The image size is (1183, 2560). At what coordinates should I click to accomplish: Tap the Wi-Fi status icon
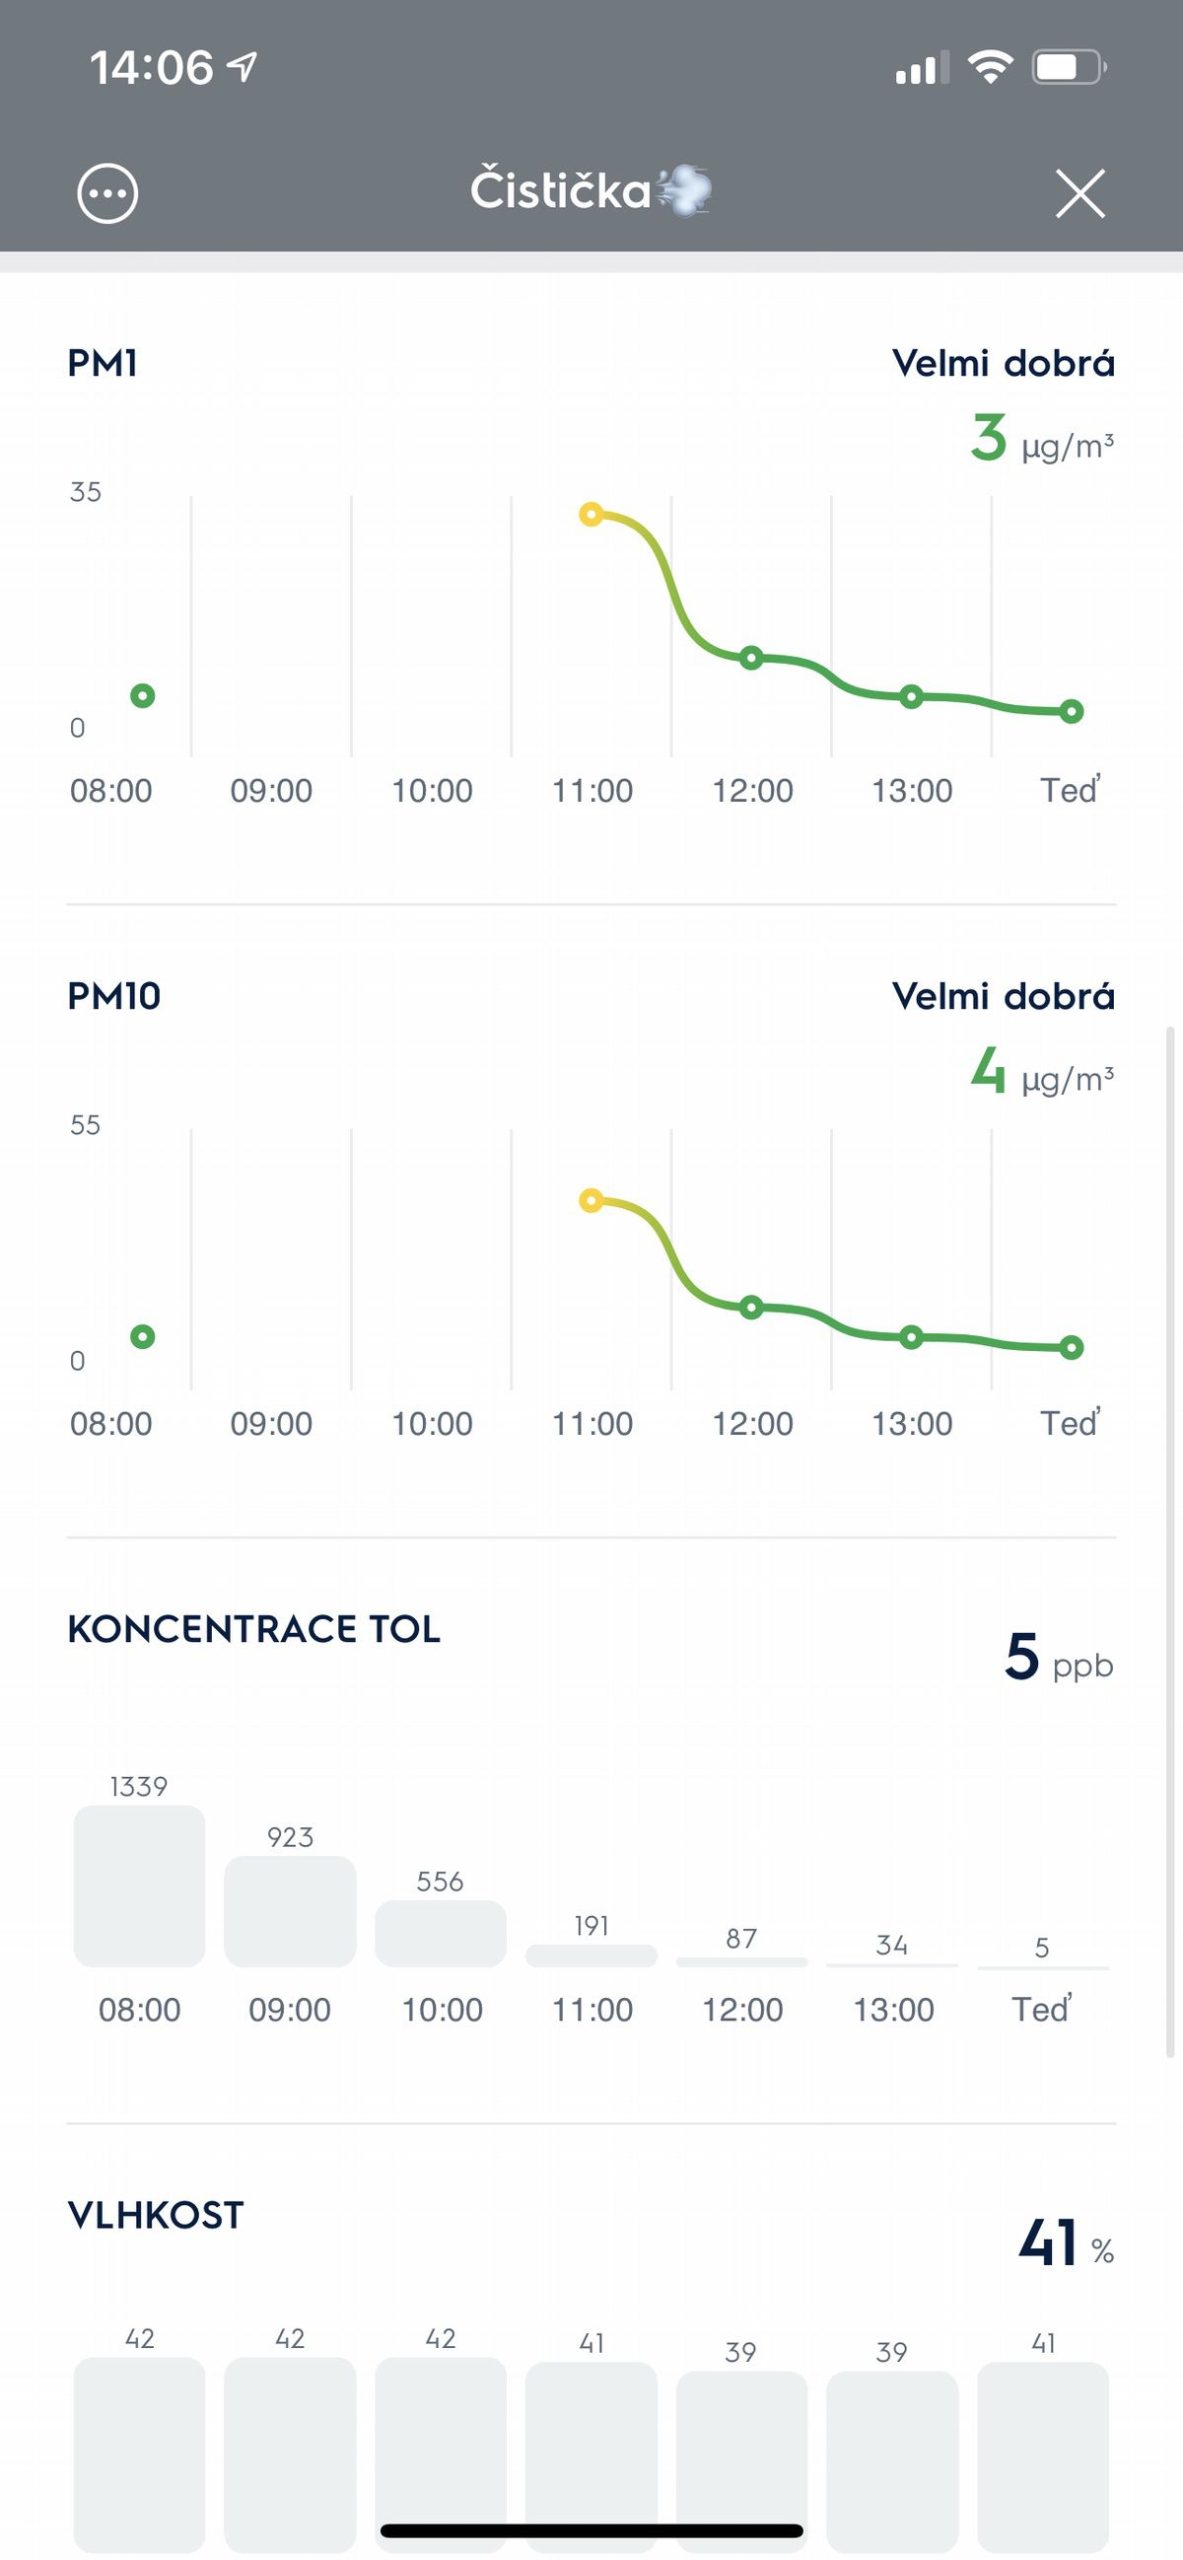coord(989,68)
